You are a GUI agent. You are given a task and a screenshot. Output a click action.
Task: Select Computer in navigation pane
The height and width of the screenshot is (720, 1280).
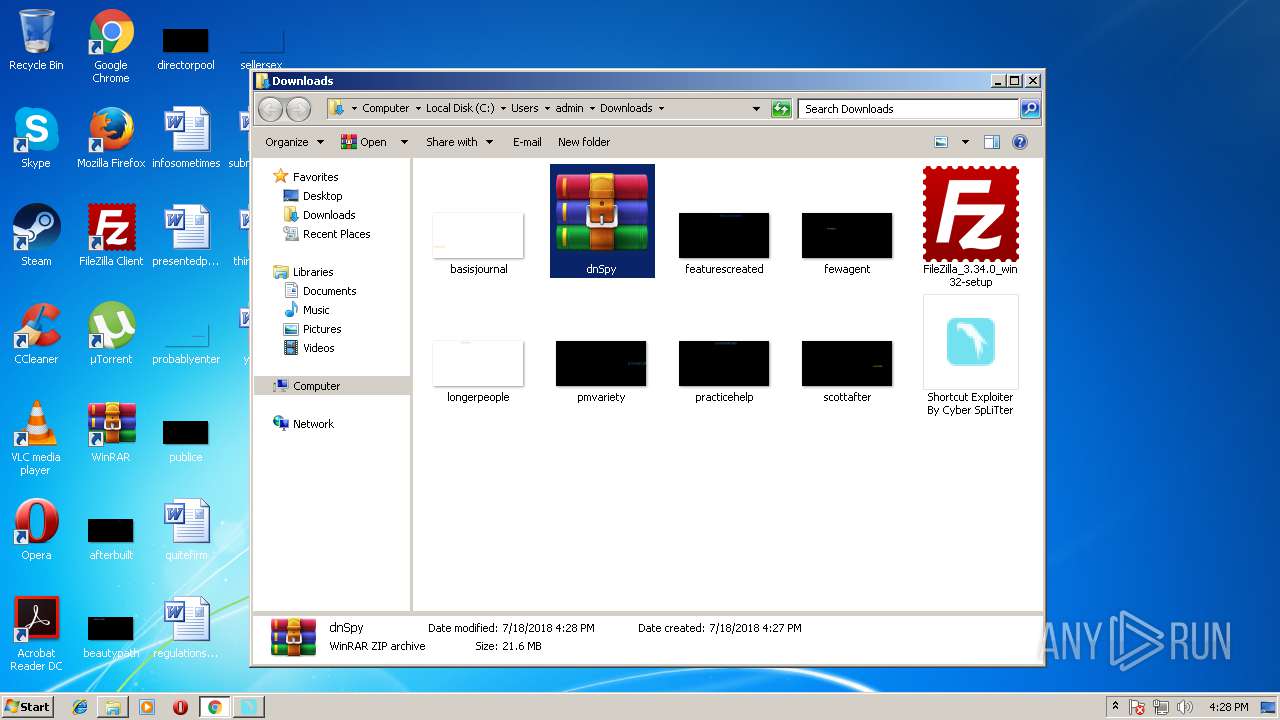331,386
